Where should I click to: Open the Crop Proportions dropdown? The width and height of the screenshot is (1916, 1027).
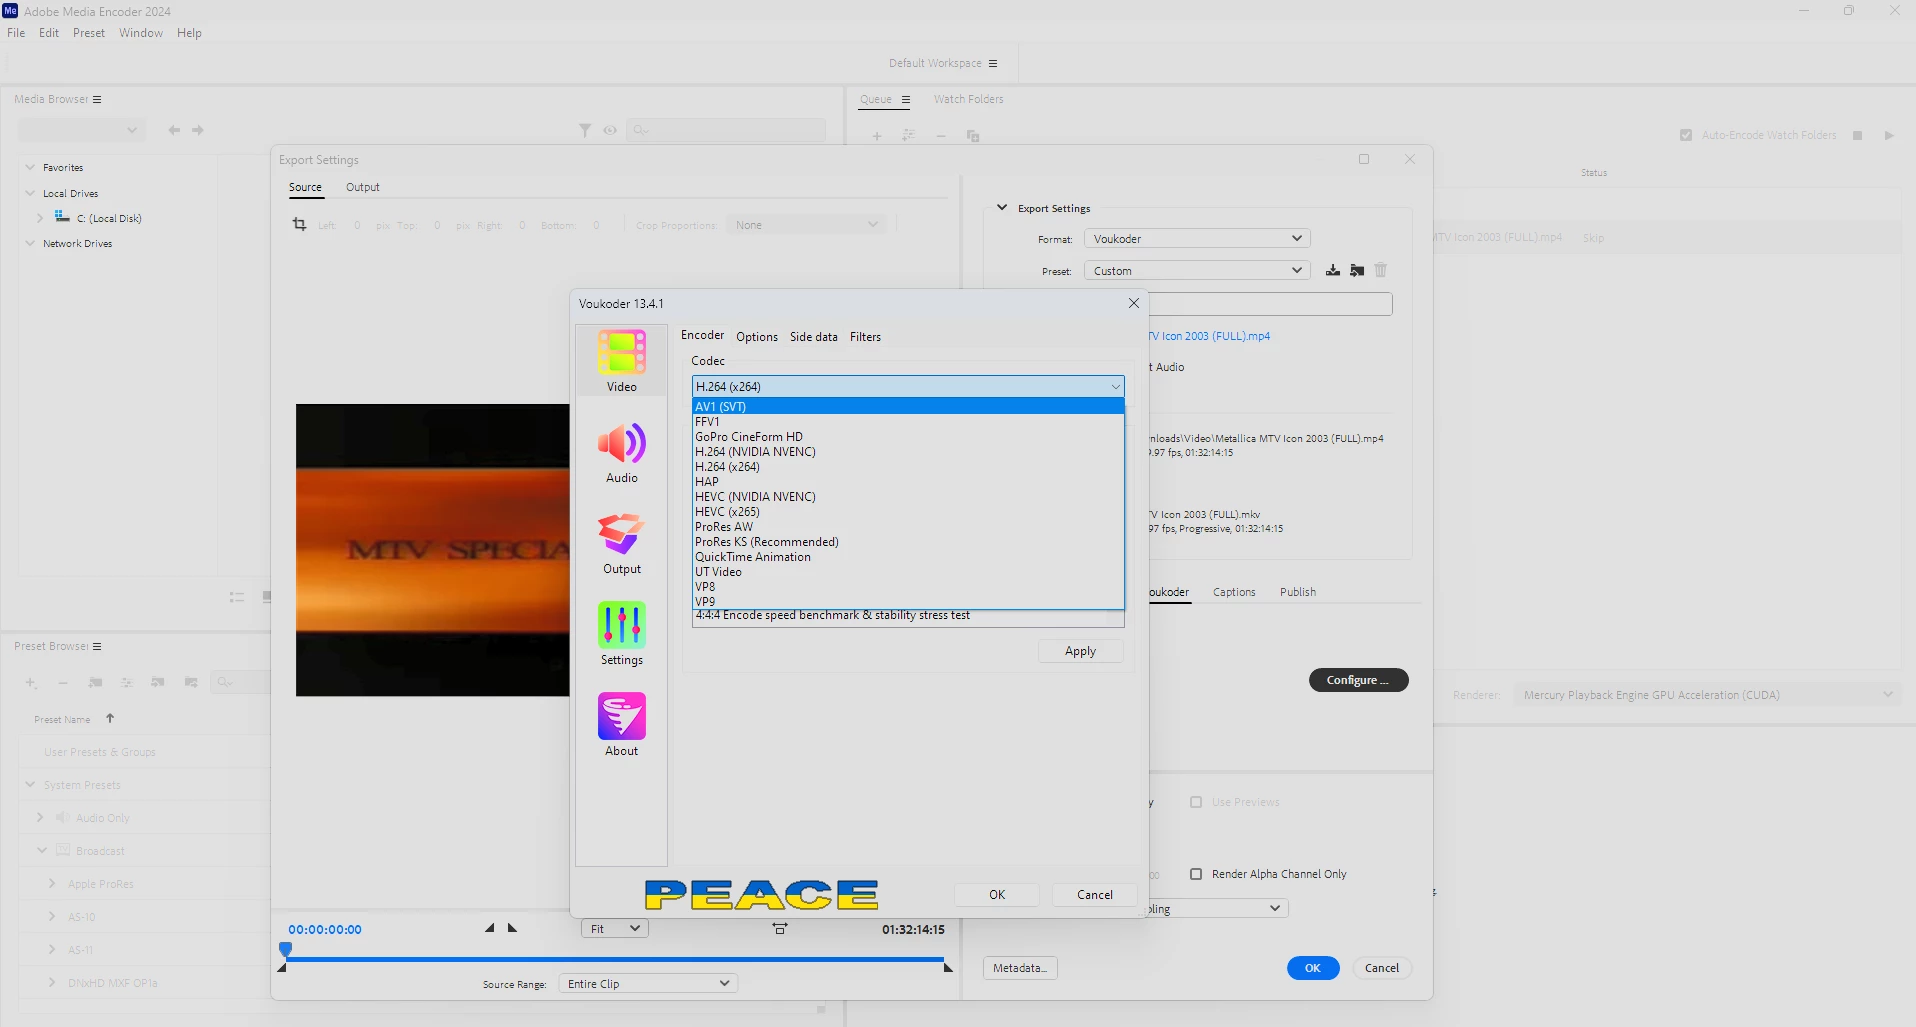806,225
